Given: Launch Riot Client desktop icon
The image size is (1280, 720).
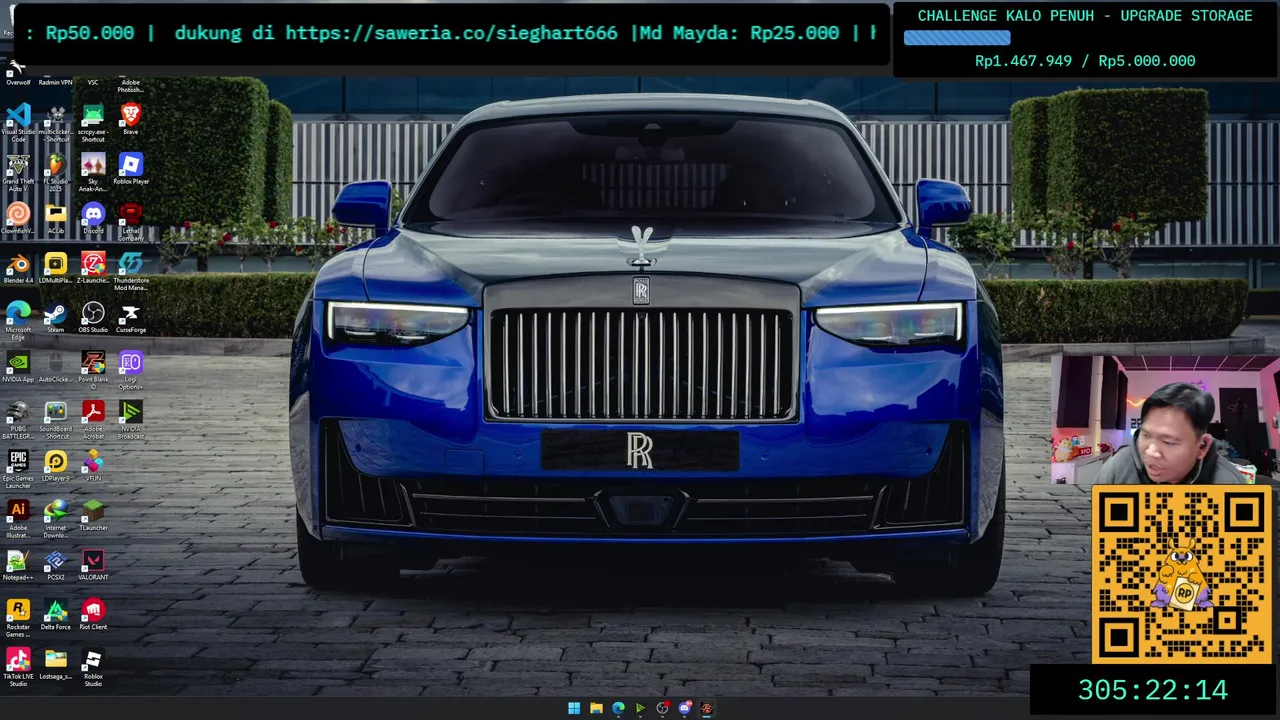Looking at the screenshot, I should (93, 614).
